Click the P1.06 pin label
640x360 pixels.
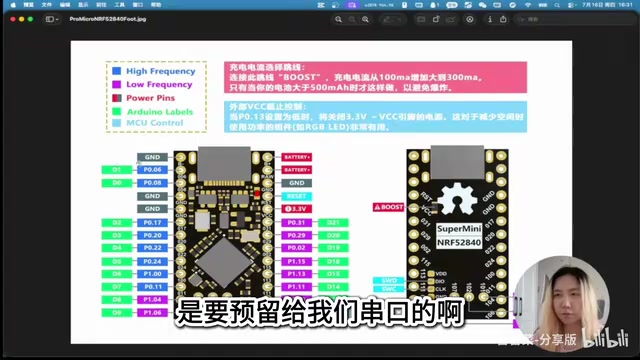[152, 313]
